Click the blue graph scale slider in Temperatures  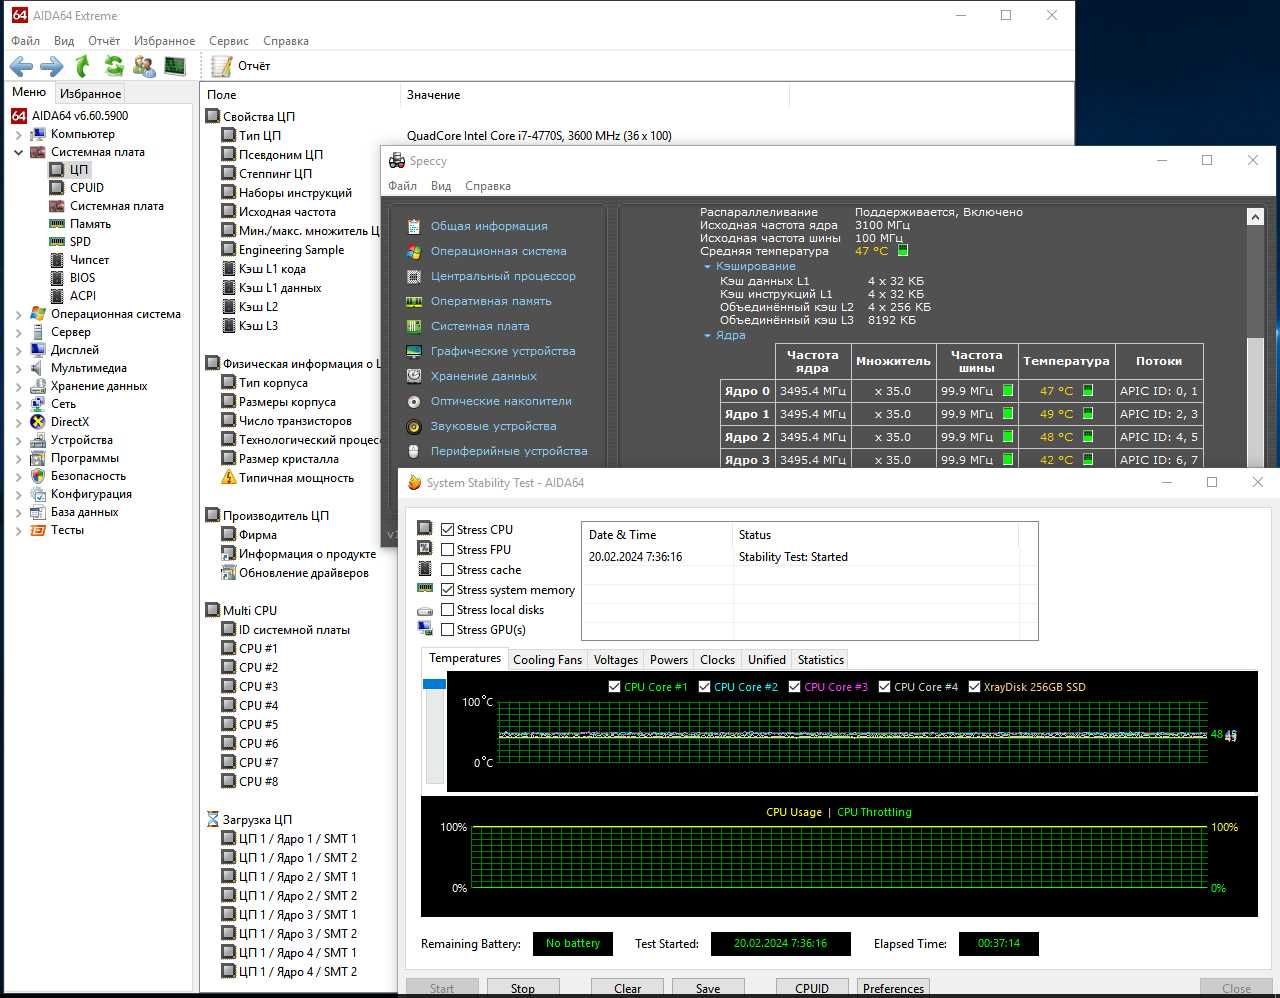coord(434,684)
